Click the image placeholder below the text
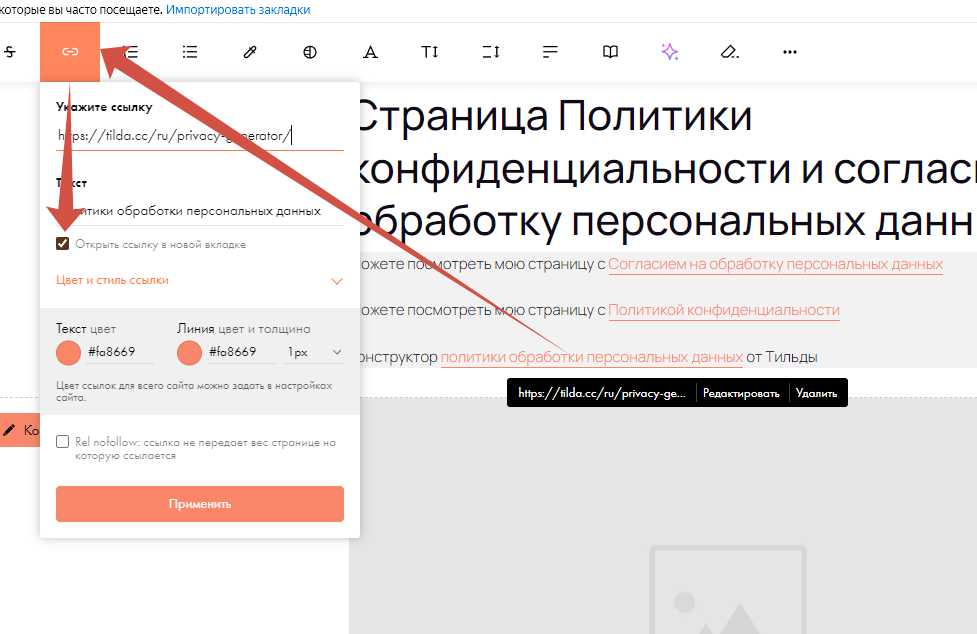977x634 pixels. click(x=728, y=592)
